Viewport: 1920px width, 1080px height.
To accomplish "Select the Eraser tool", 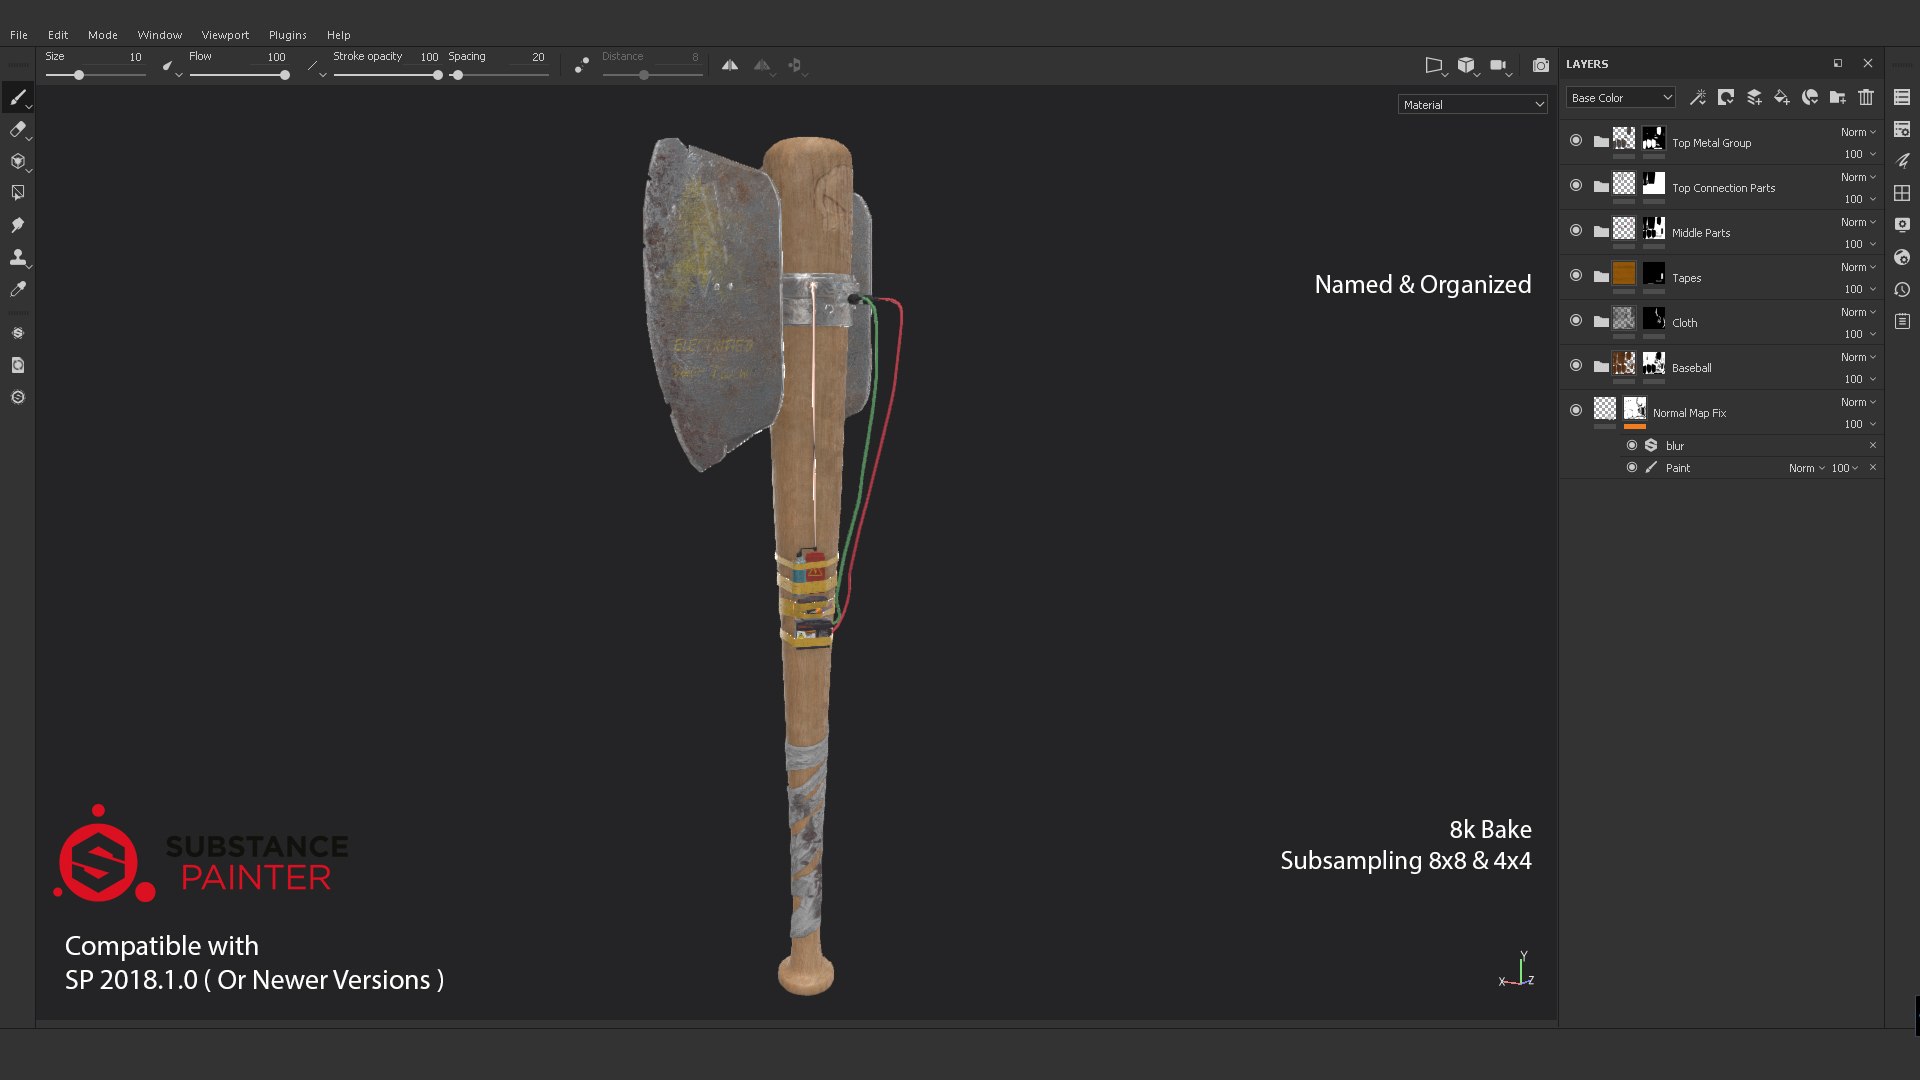I will (x=17, y=129).
